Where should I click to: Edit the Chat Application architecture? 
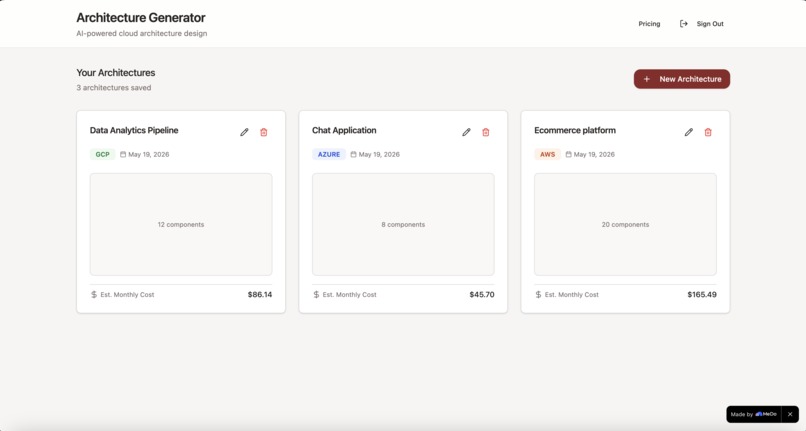pos(466,132)
